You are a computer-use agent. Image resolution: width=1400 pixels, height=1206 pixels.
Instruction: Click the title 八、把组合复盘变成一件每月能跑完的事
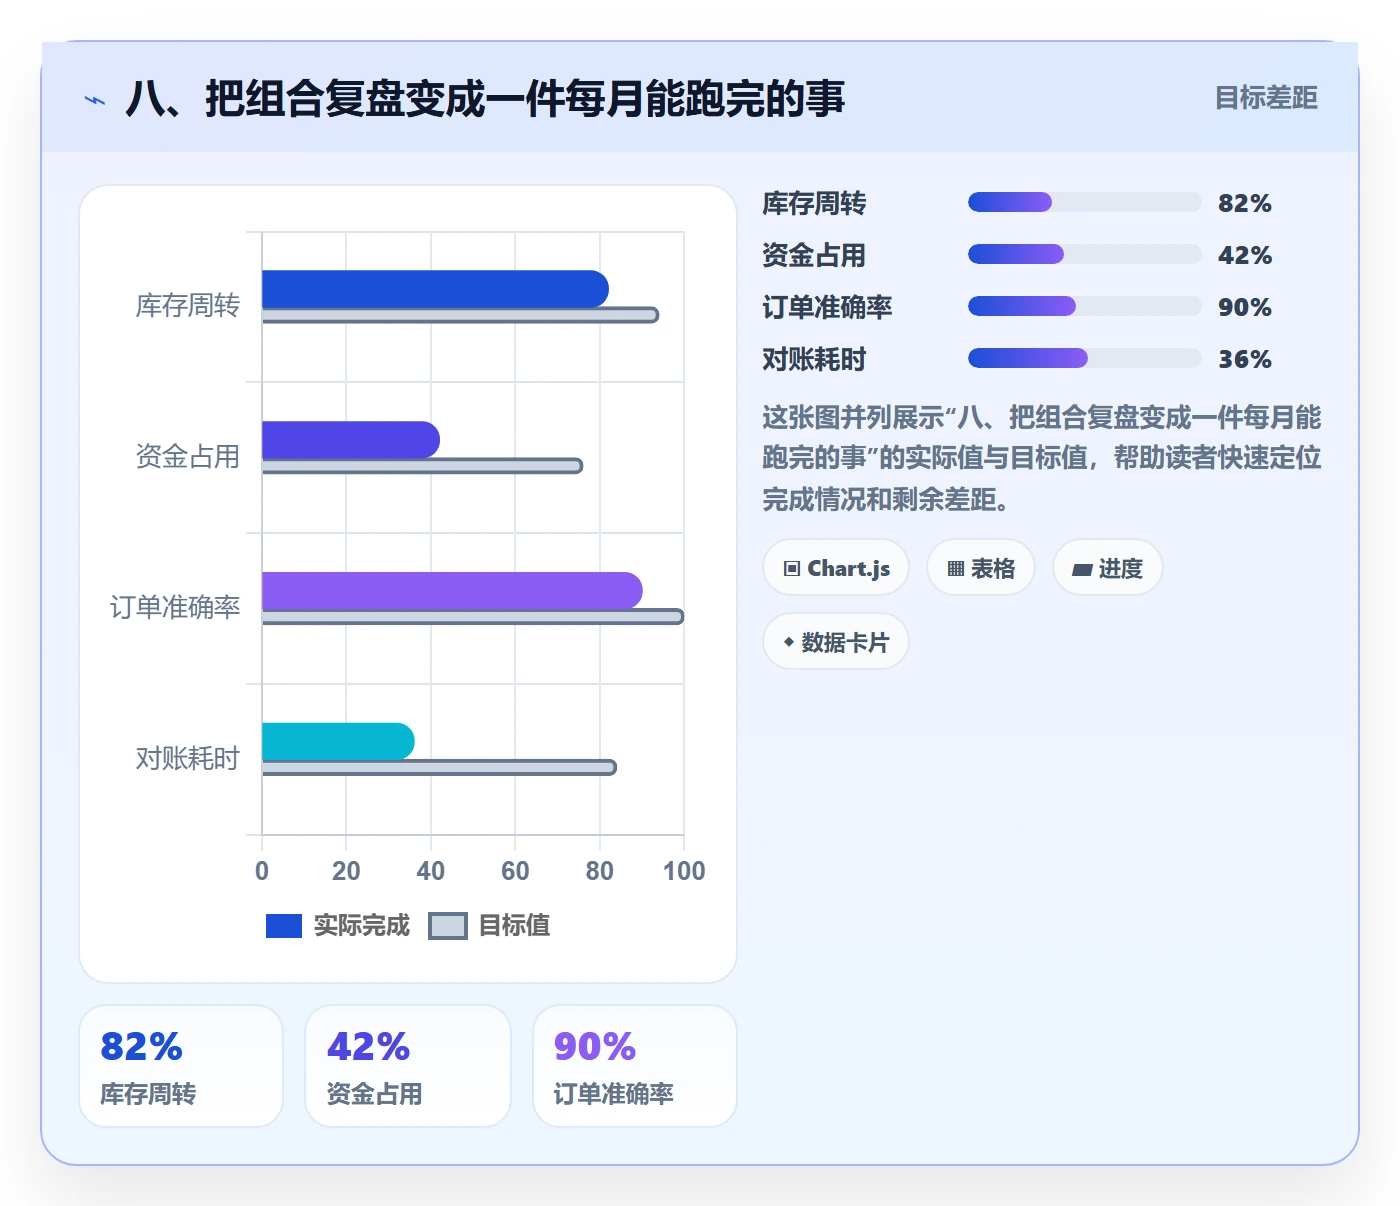point(485,99)
